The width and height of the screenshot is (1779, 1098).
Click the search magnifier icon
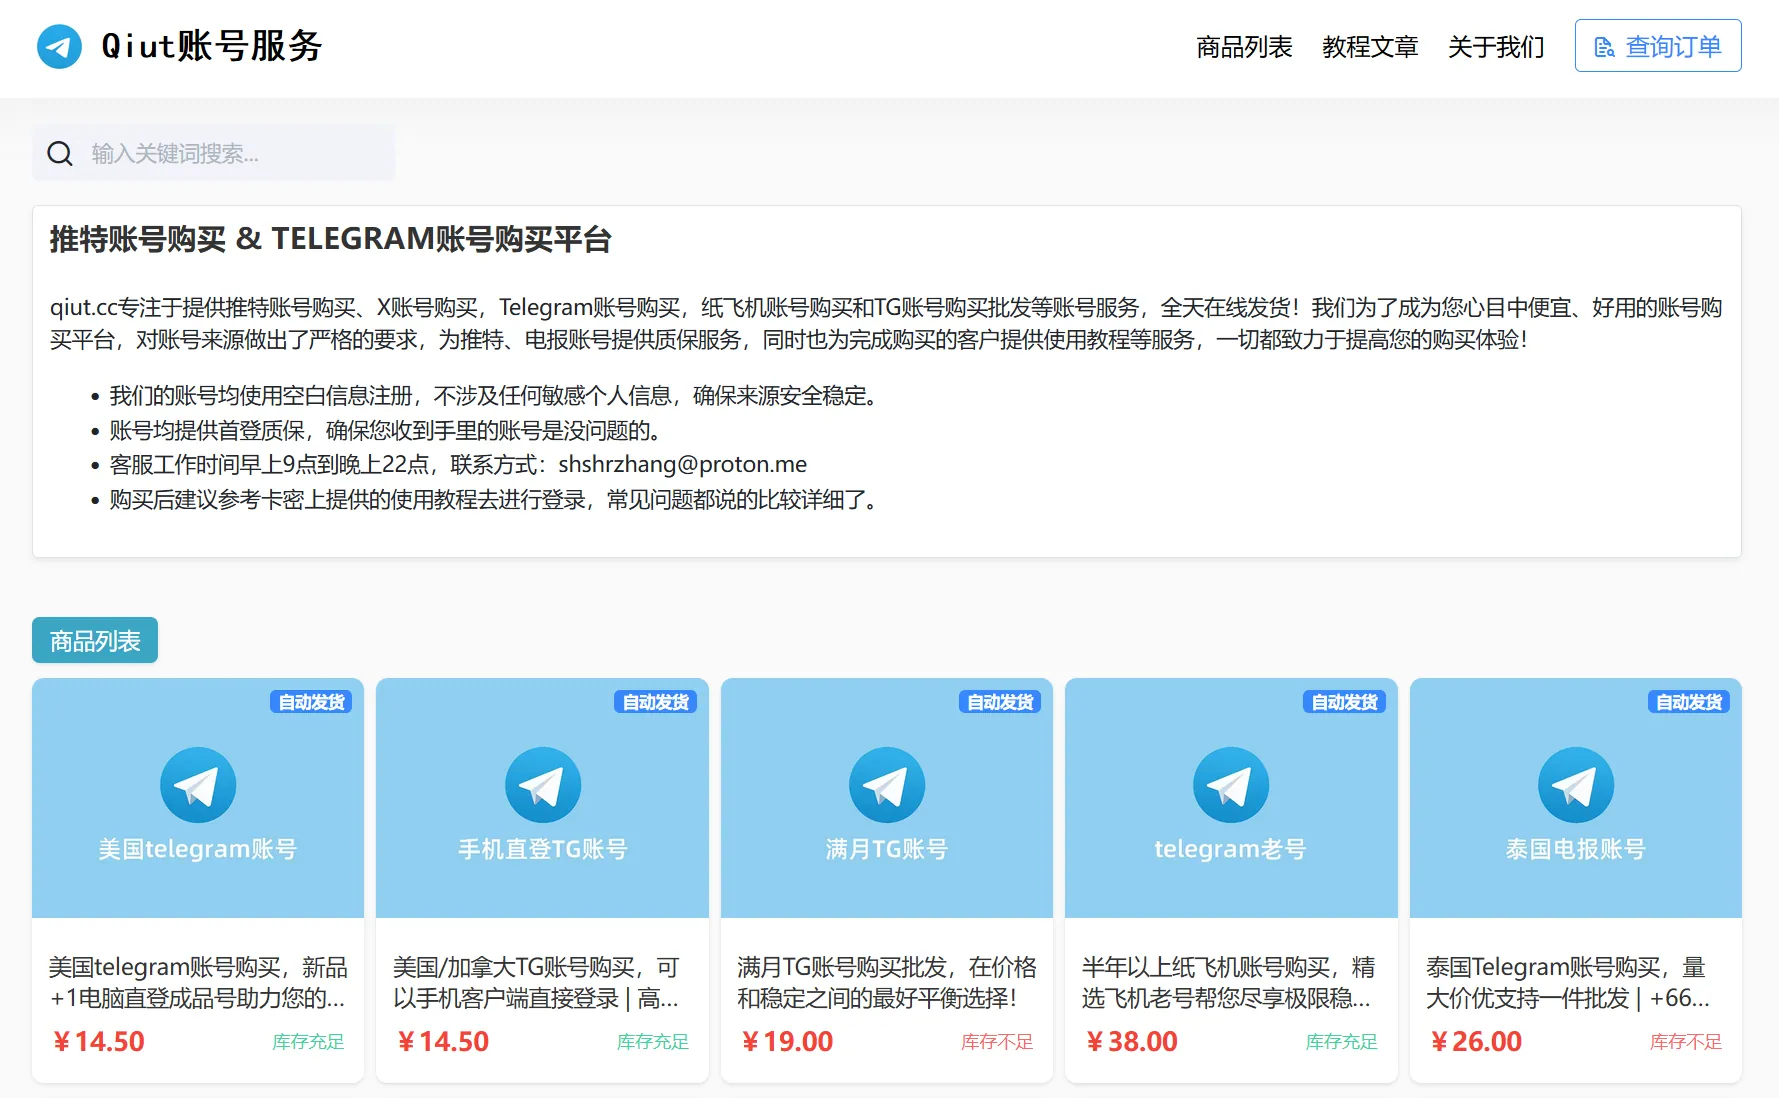[x=60, y=153]
